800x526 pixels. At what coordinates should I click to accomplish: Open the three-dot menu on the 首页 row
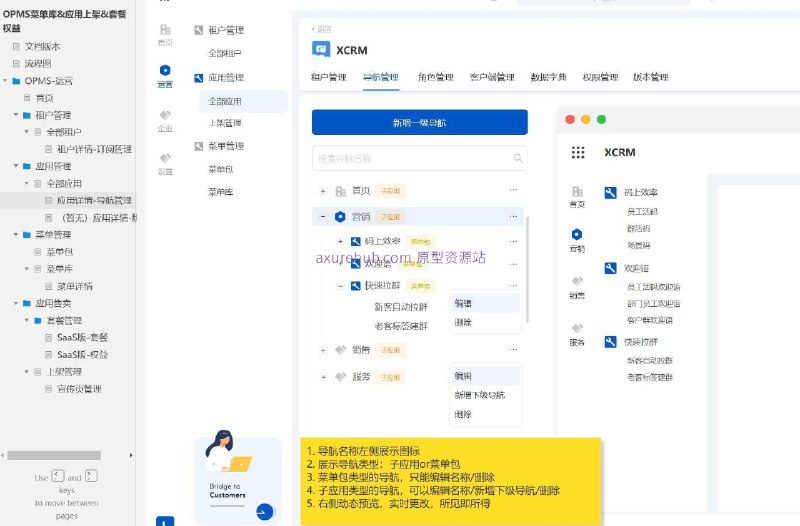[513, 190]
